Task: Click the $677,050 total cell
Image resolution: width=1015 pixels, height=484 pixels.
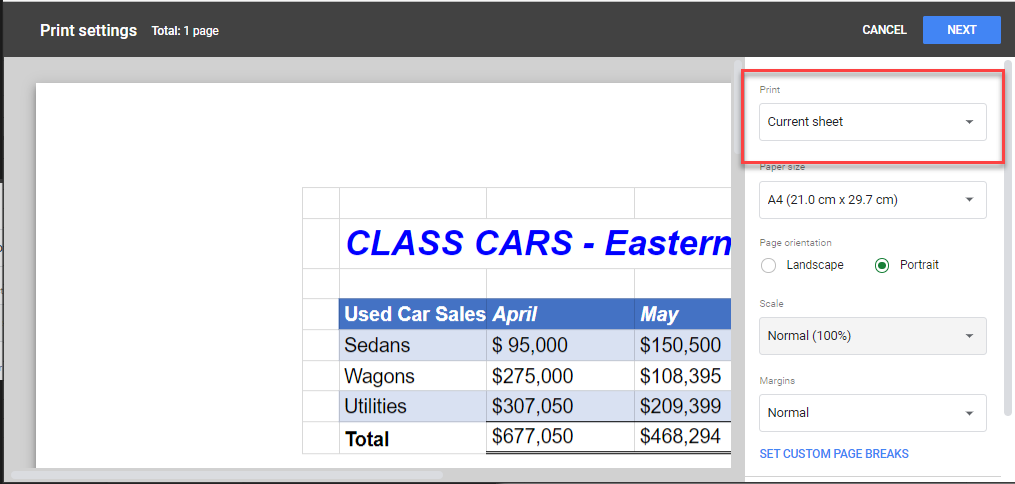Action: click(x=533, y=437)
